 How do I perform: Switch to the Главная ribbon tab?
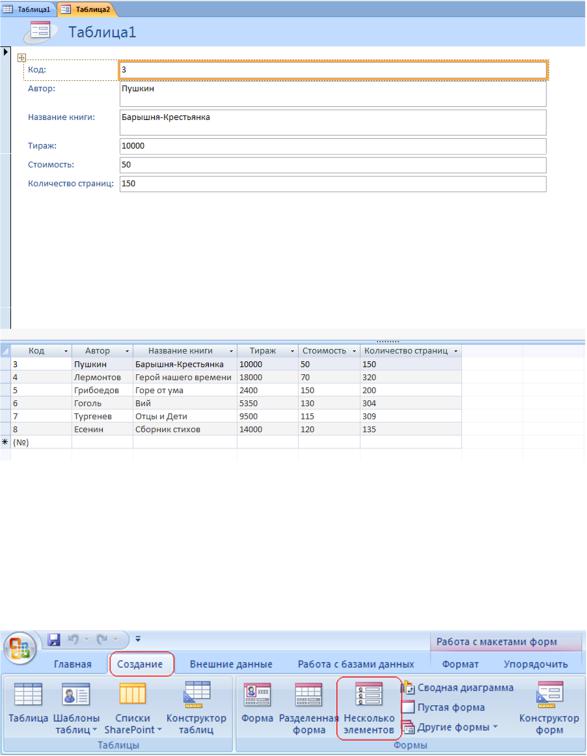coord(73,664)
